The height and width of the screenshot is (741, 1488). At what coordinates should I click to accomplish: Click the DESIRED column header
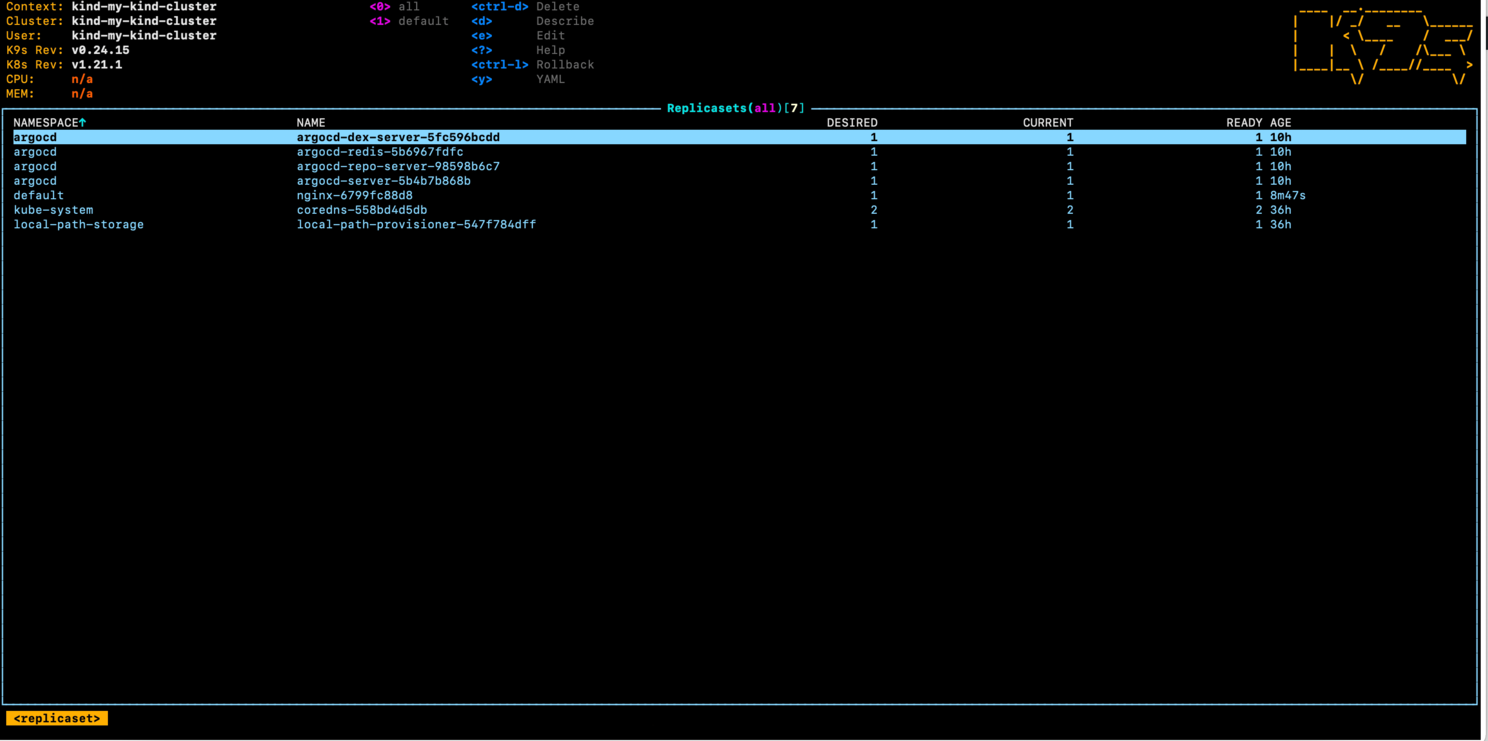(x=852, y=122)
